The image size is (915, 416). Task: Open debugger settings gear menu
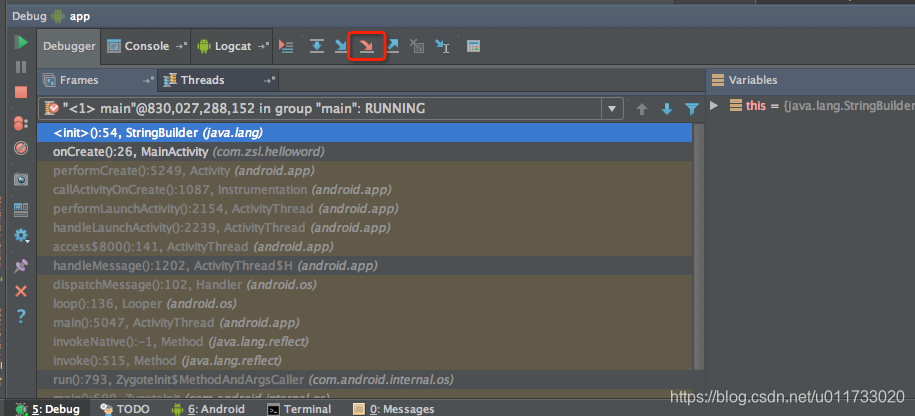pos(21,236)
